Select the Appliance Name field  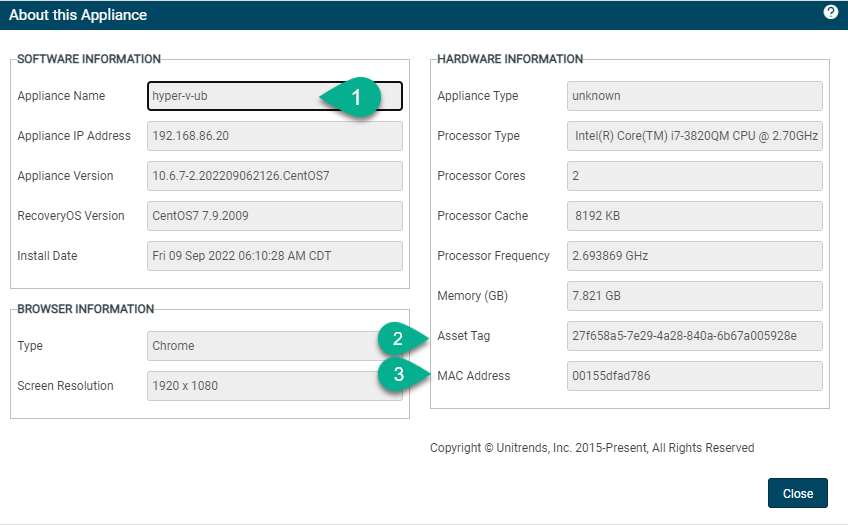tap(275, 96)
